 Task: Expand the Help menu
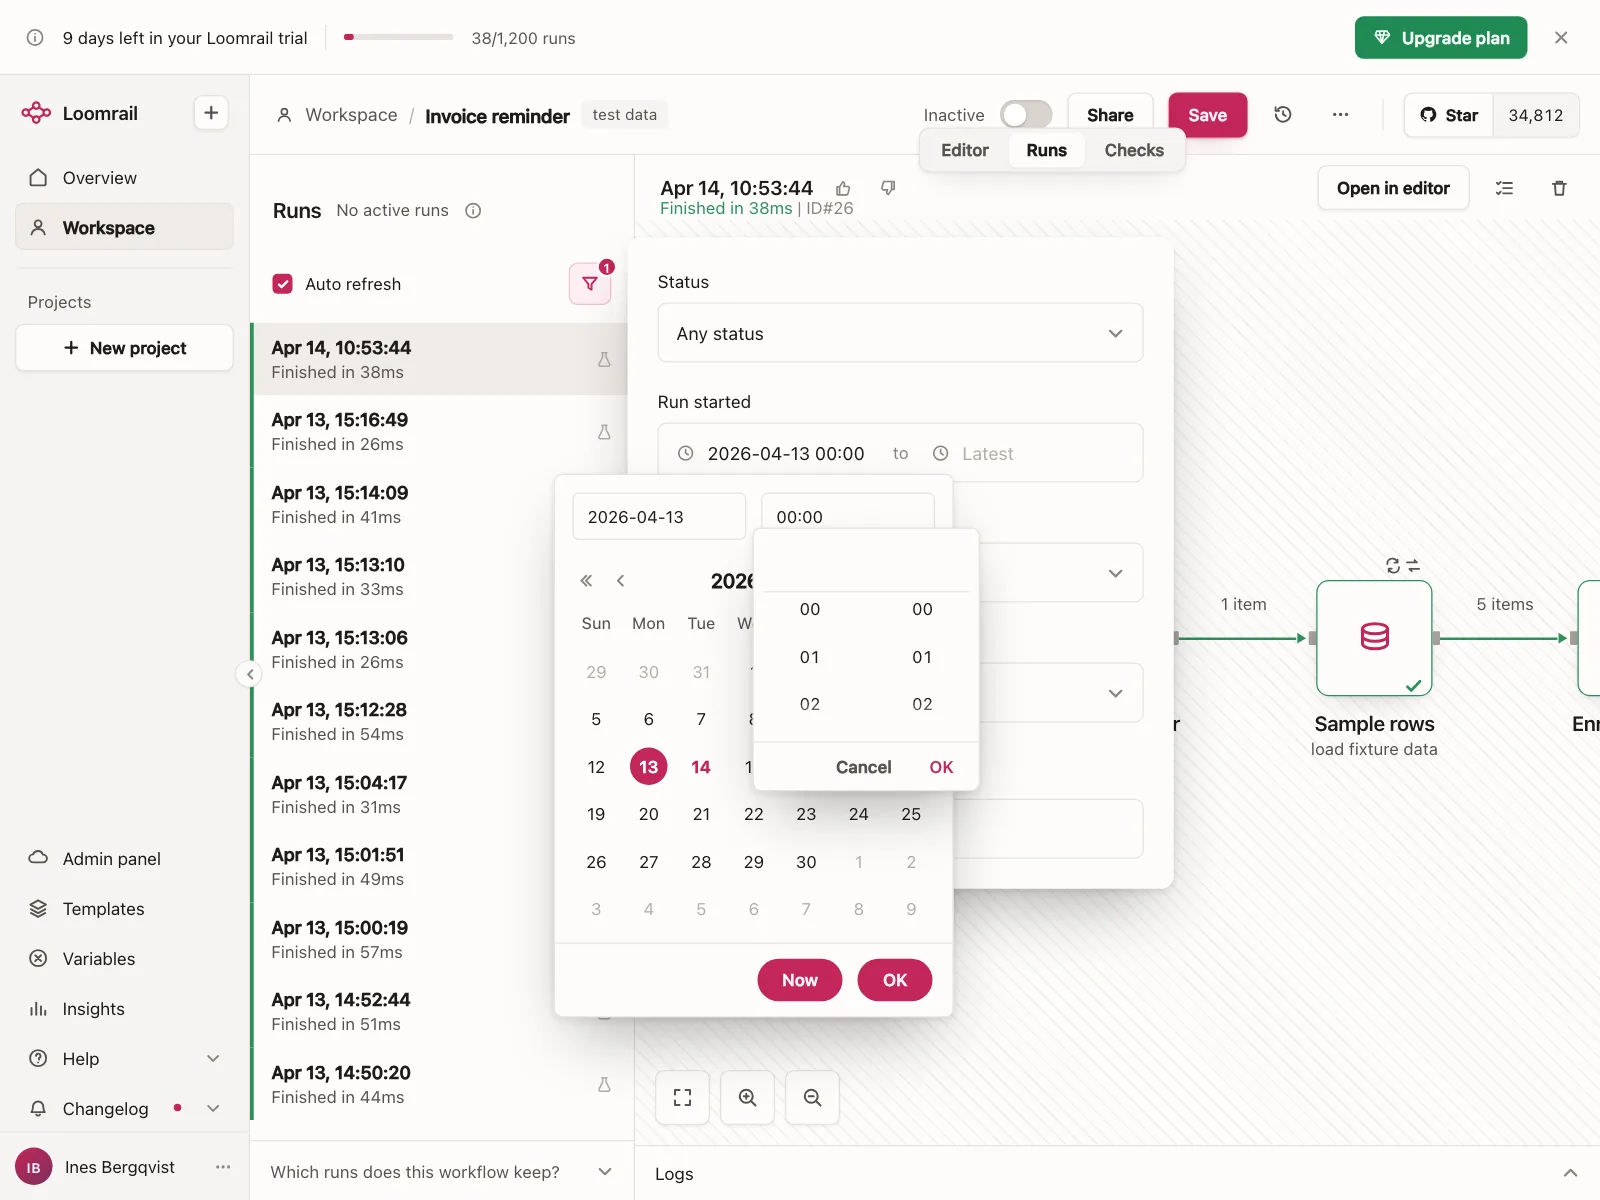(x=213, y=1059)
